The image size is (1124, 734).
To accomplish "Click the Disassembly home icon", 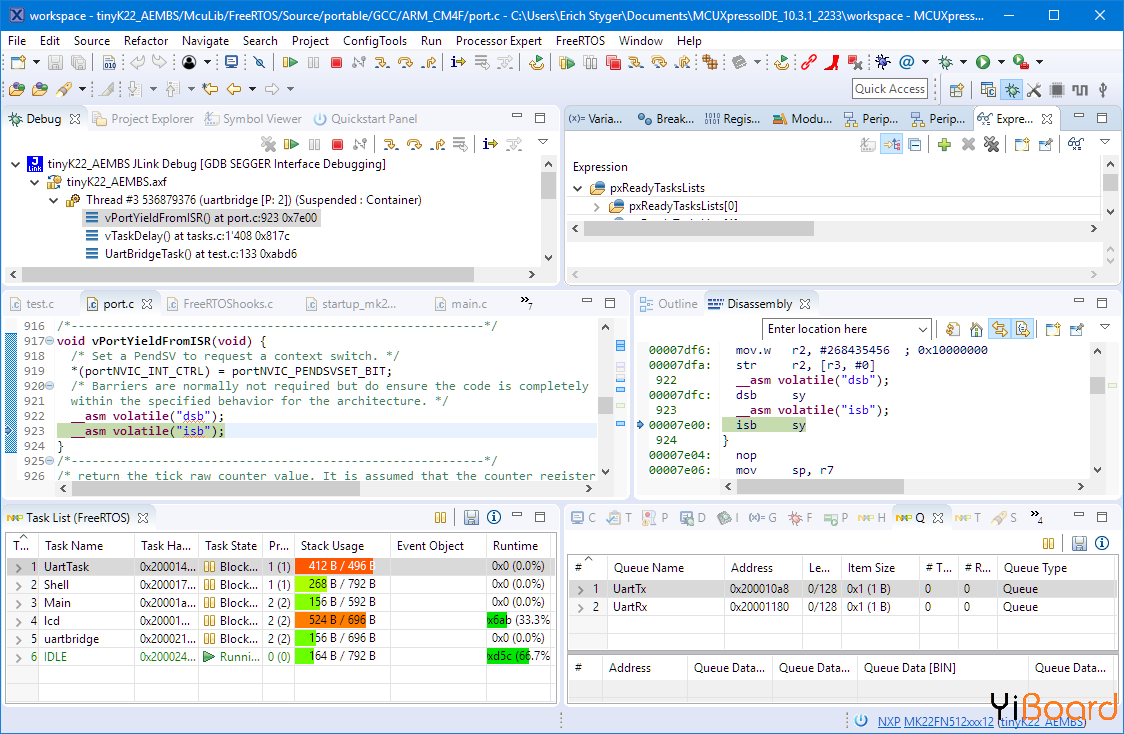I will 976,329.
